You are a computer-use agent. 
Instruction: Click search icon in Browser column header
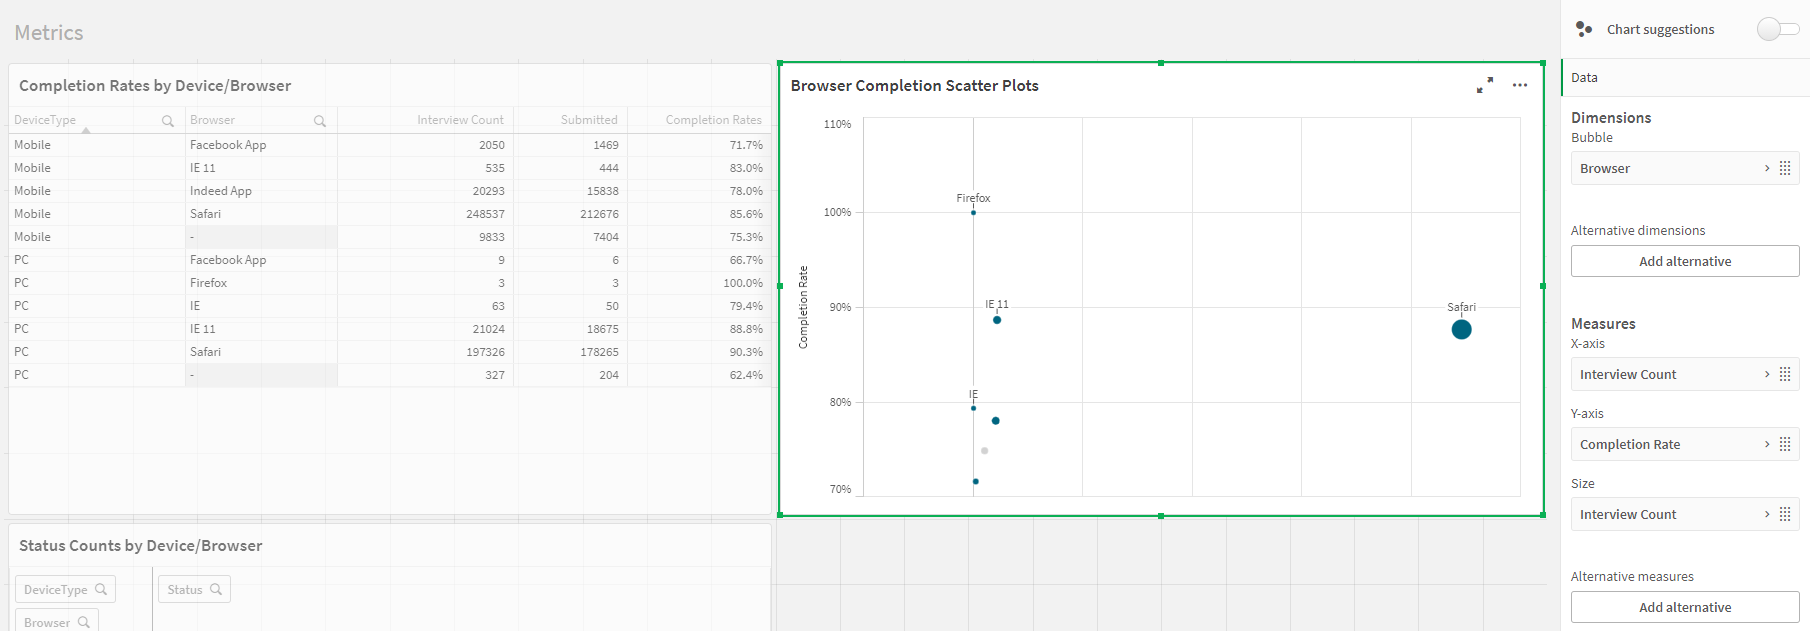(x=320, y=121)
